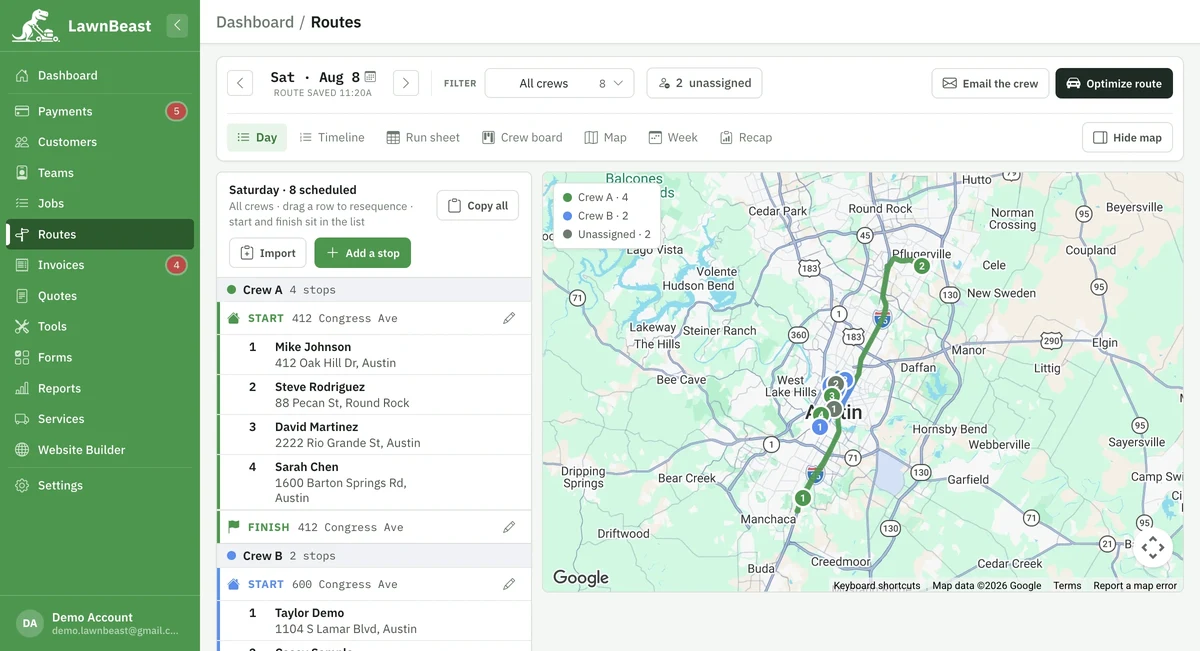Collapse the sidebar with the chevron button
This screenshot has height=651, width=1200.
(x=177, y=25)
